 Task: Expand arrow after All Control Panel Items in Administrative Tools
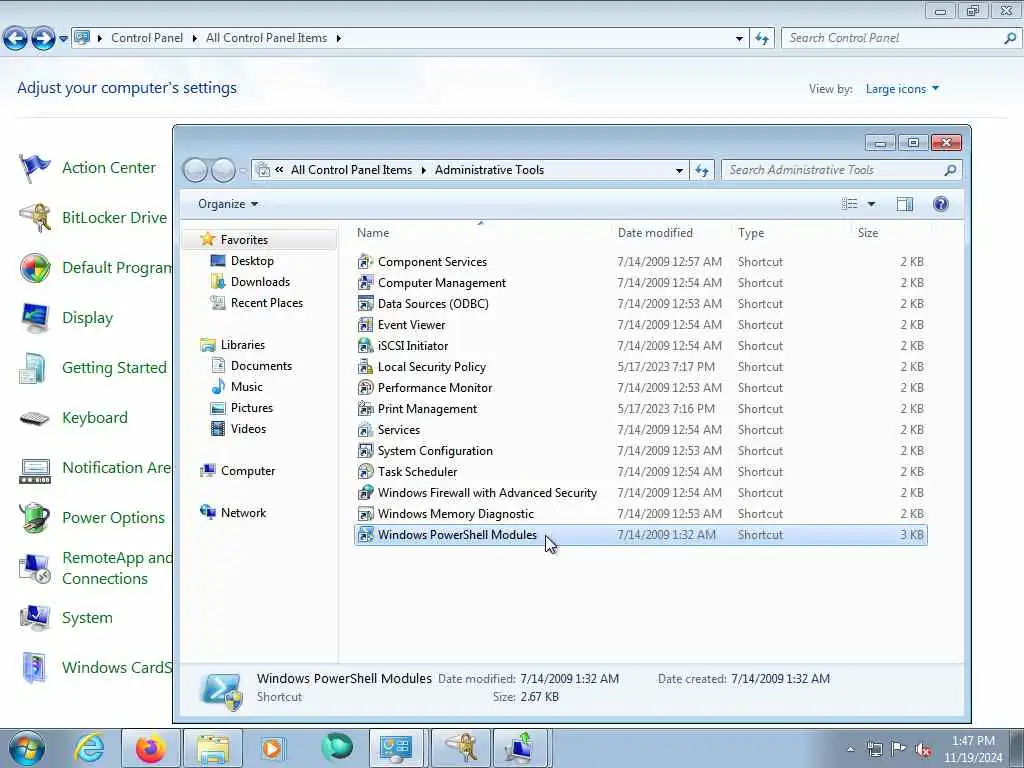[x=423, y=170]
